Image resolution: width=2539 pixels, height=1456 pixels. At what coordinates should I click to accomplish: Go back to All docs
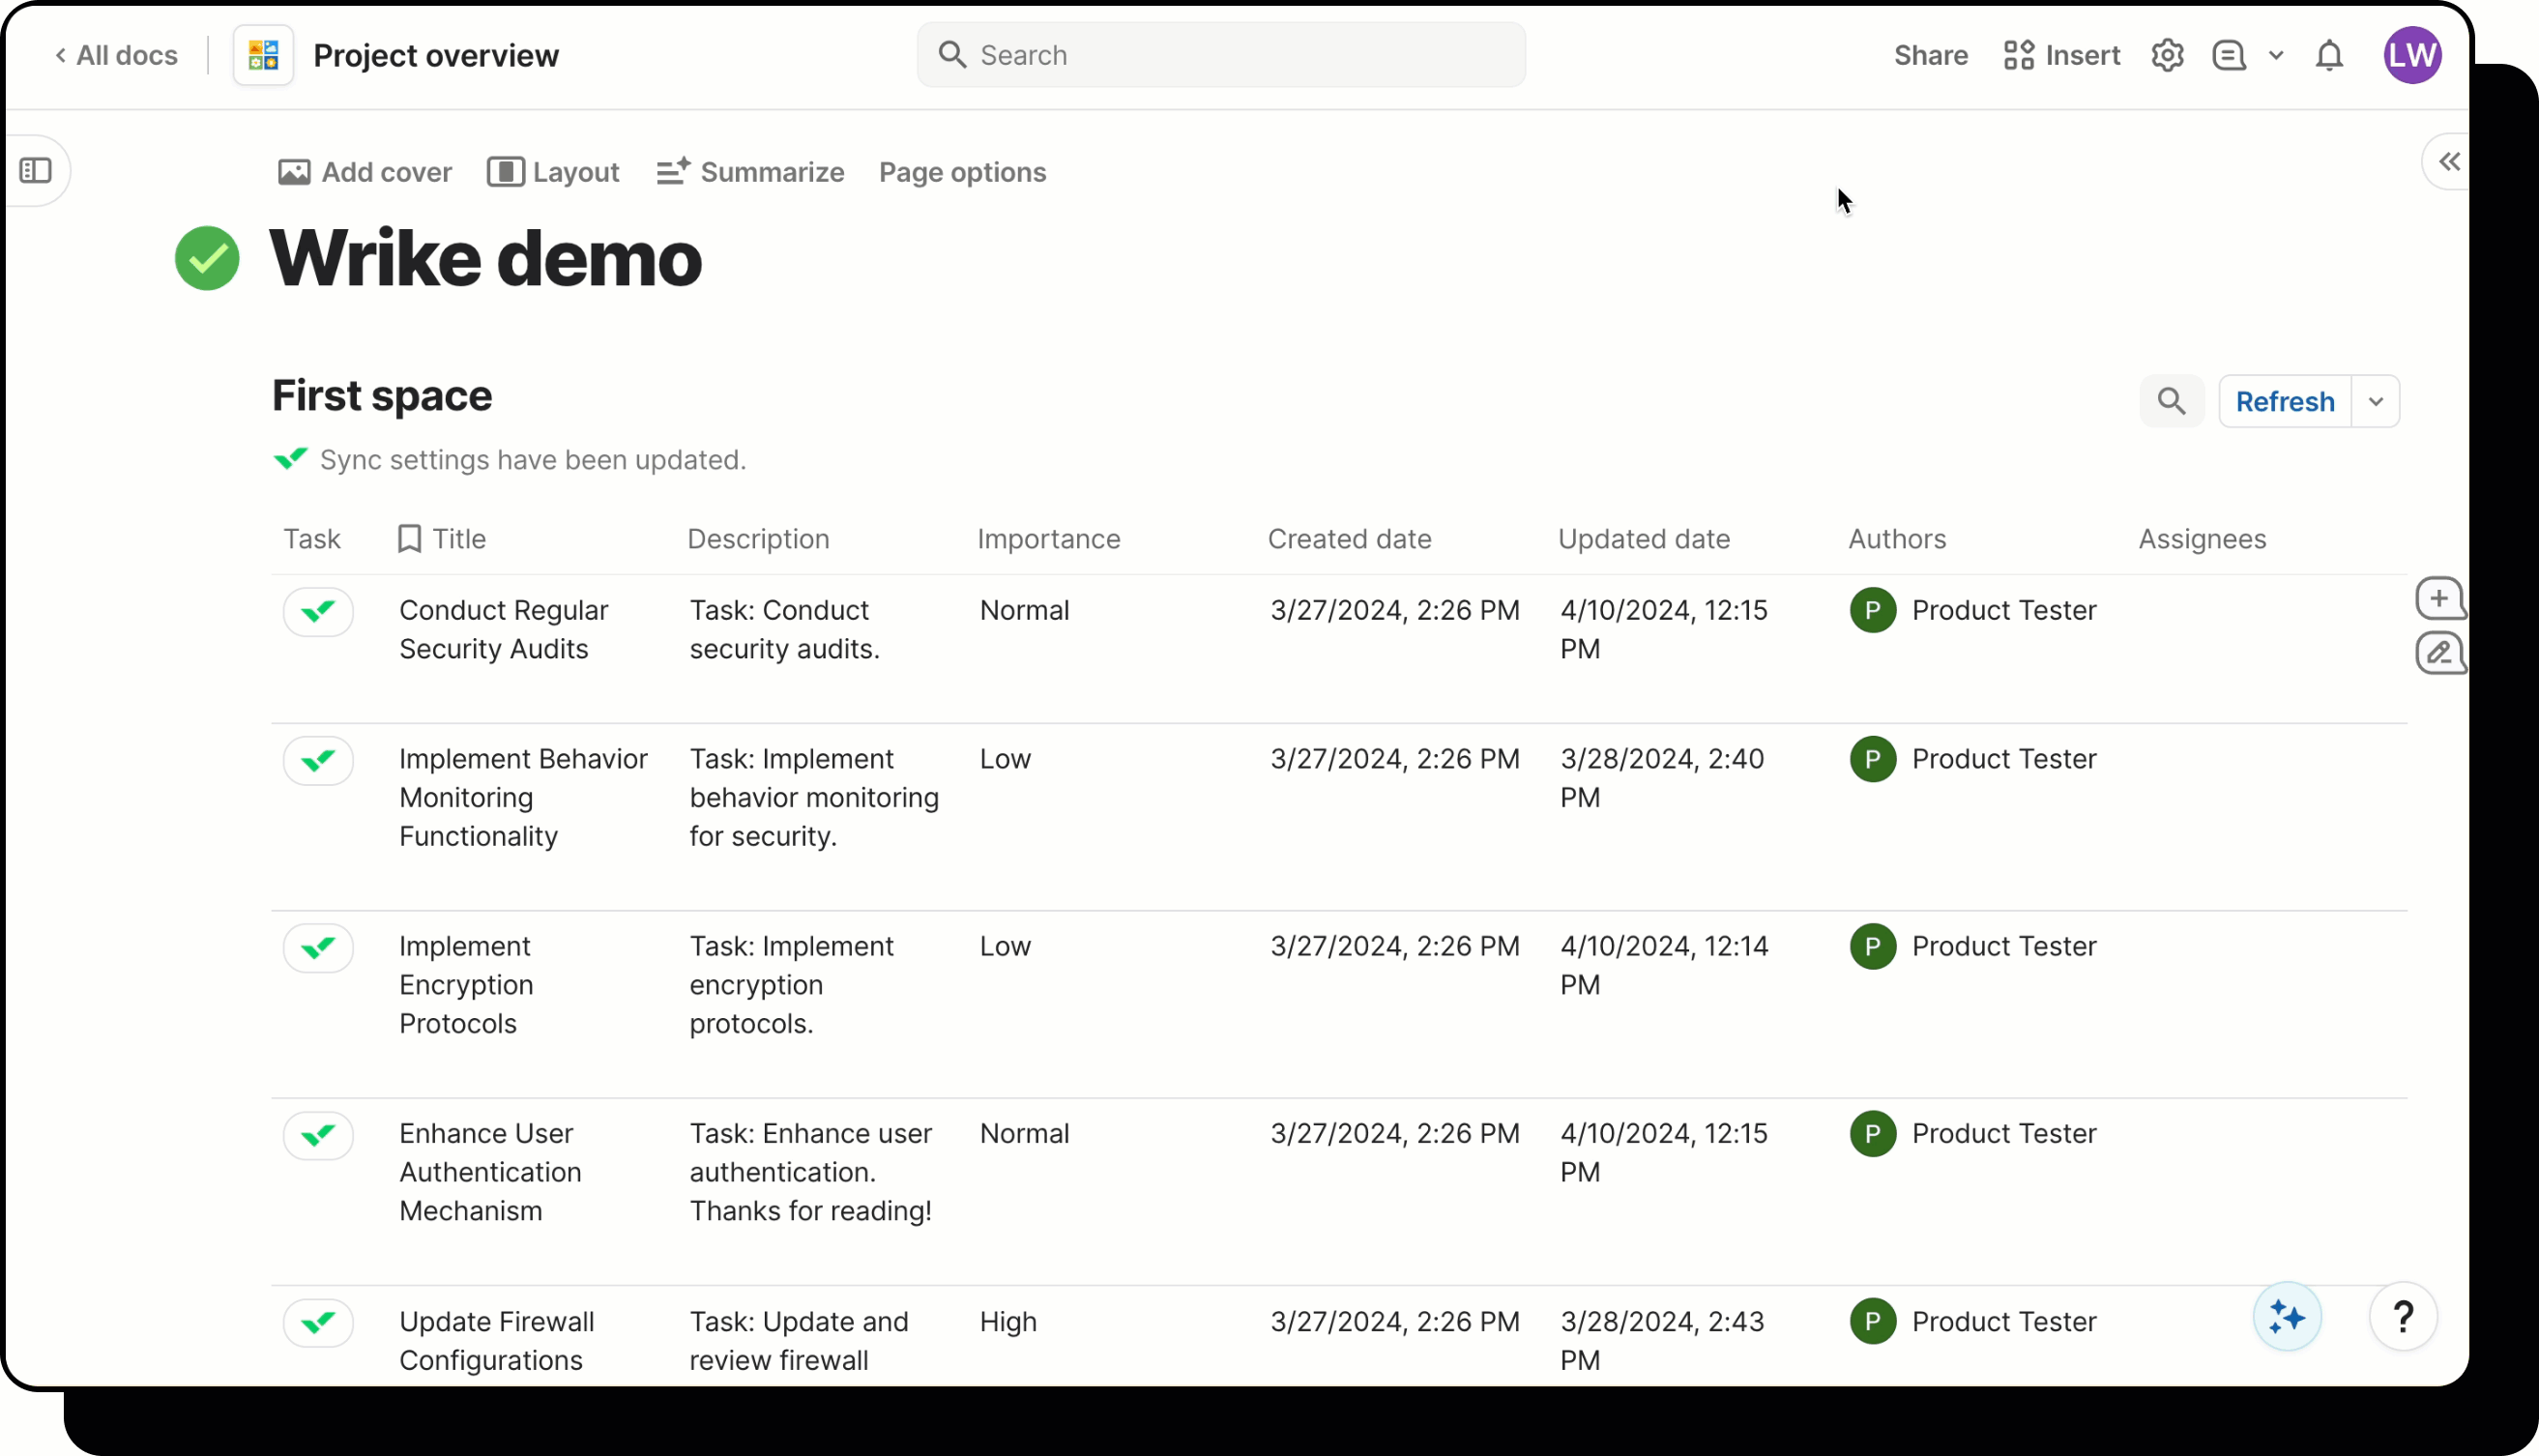(x=116, y=55)
